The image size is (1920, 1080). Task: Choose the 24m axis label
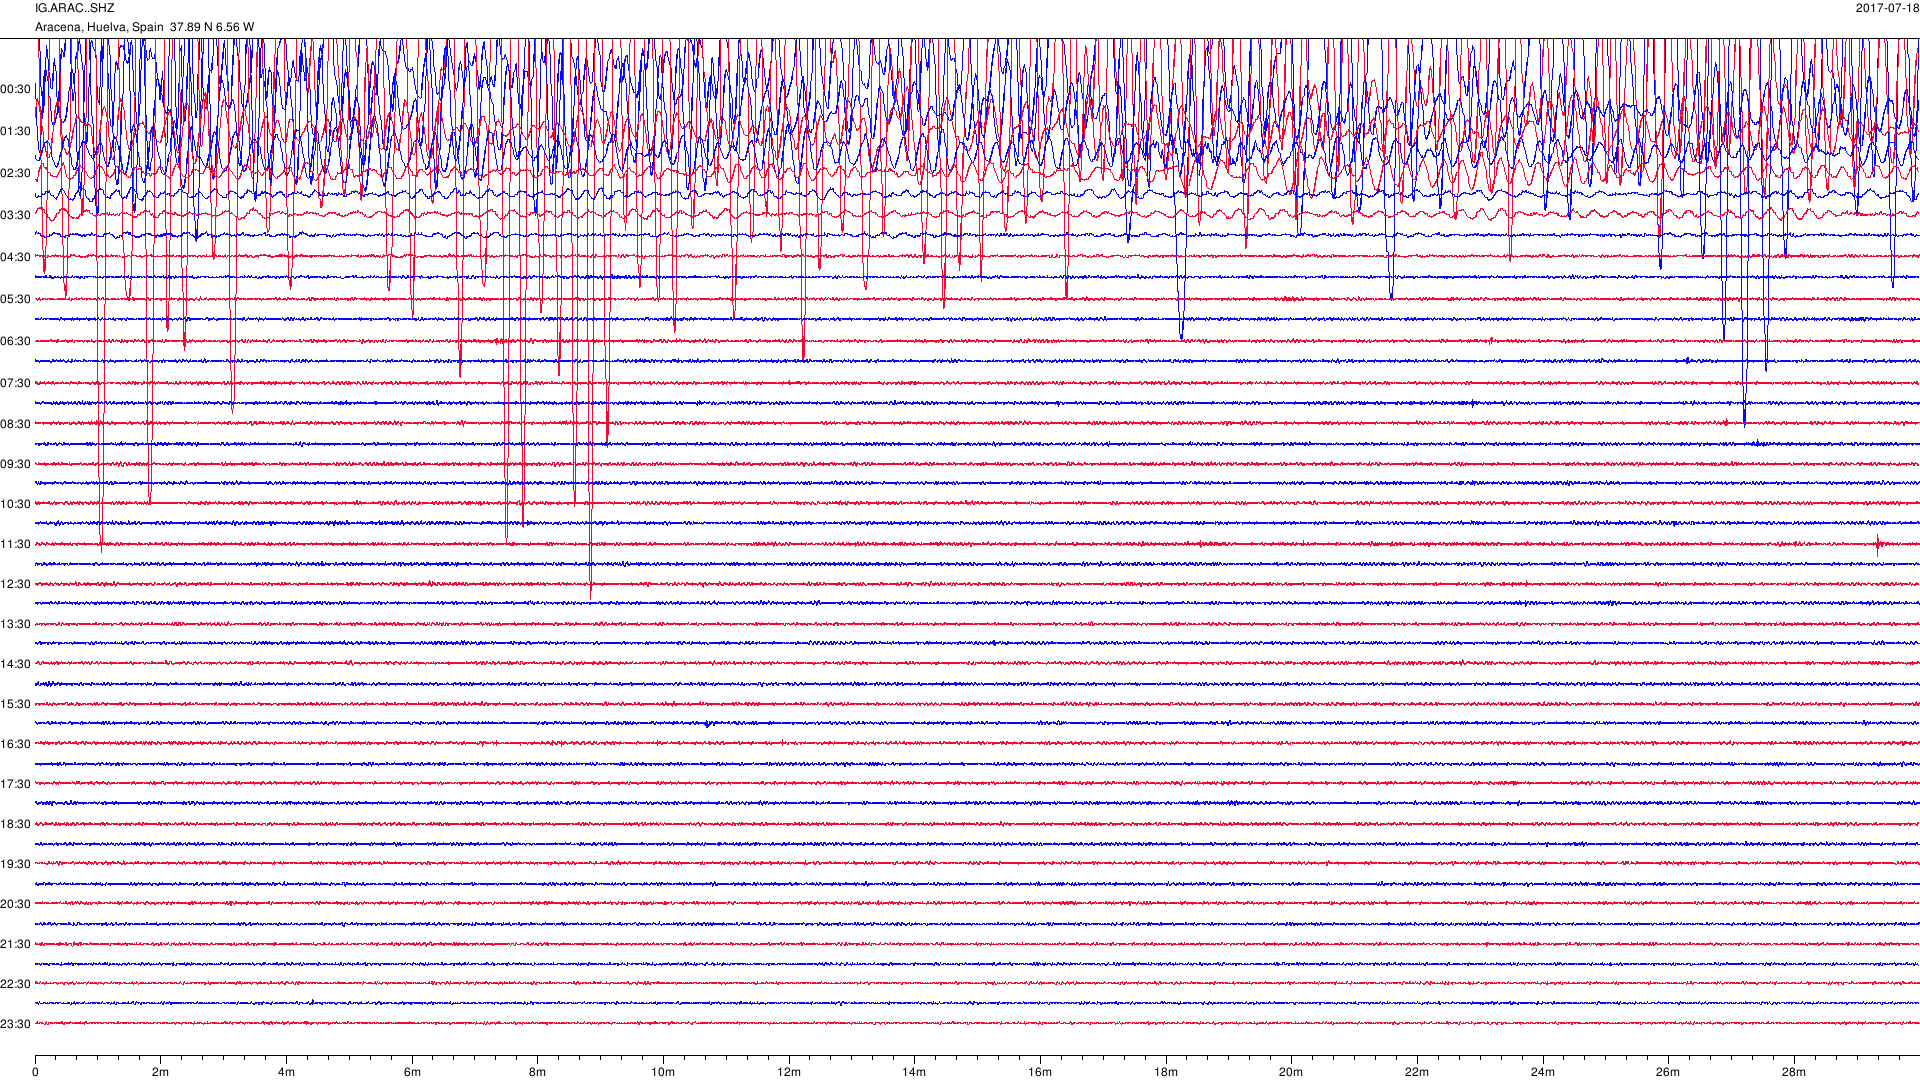(1543, 1072)
